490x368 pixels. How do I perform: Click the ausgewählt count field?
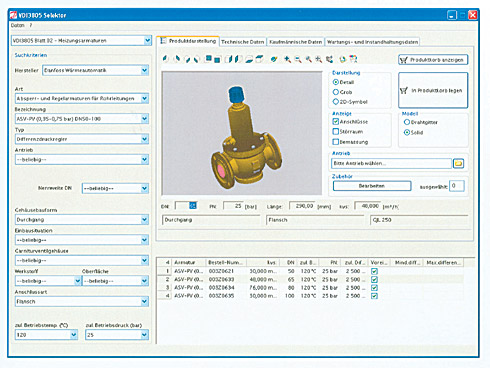(457, 186)
